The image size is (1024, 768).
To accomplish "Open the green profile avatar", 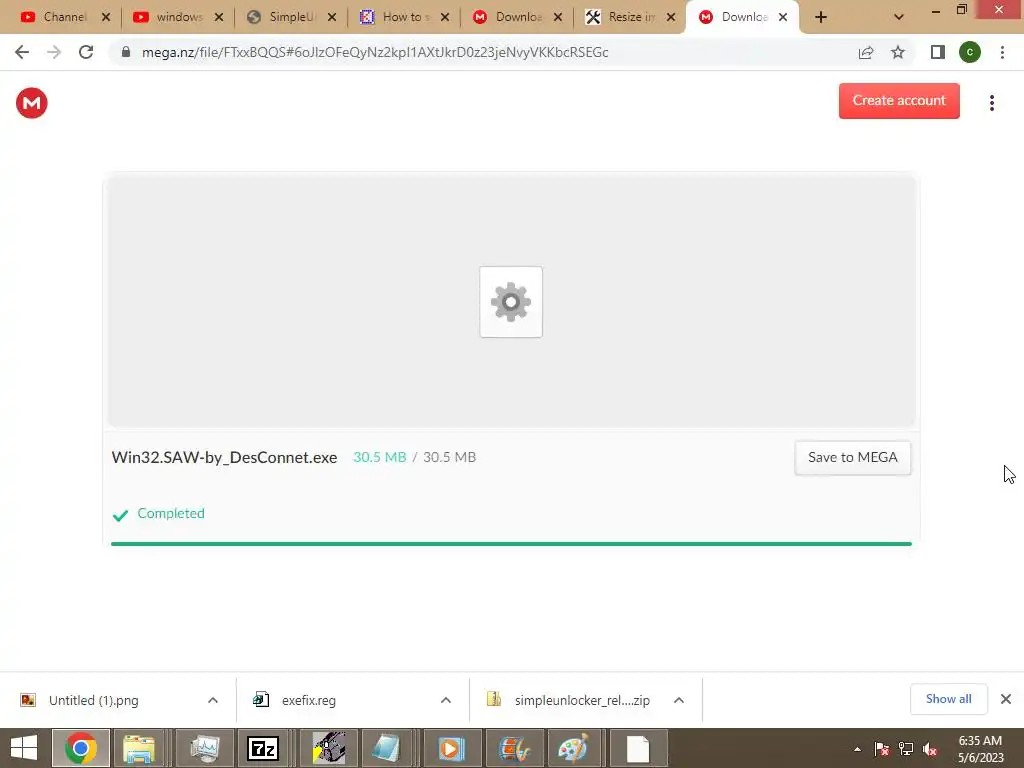I will [969, 52].
